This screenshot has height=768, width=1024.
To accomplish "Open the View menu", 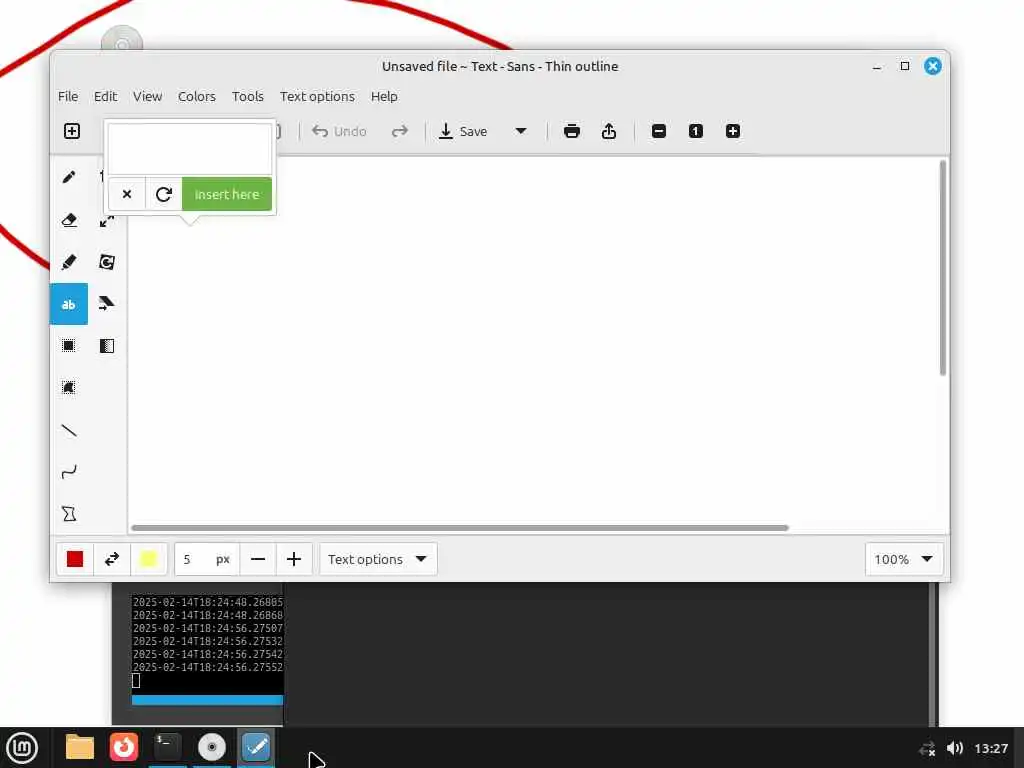I will click(x=148, y=96).
